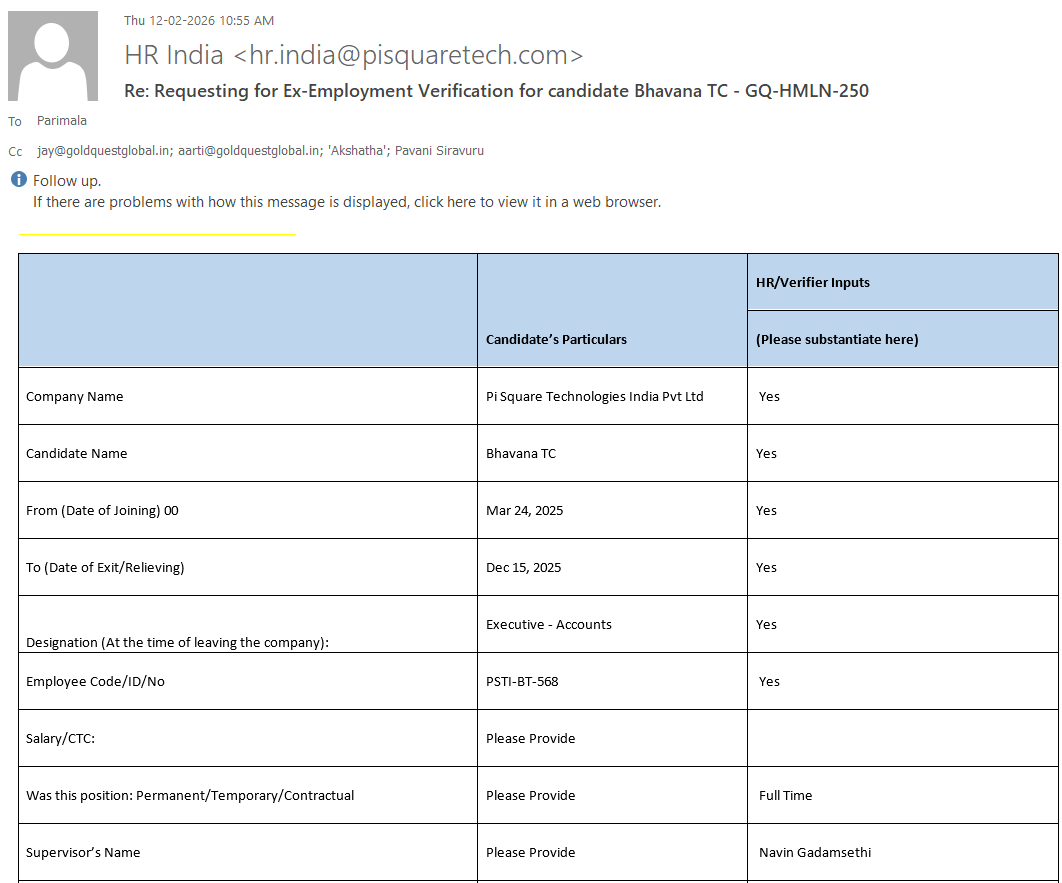Image resolution: width=1062 pixels, height=883 pixels.
Task: Click the view in web browser message bar
Action: 347,202
